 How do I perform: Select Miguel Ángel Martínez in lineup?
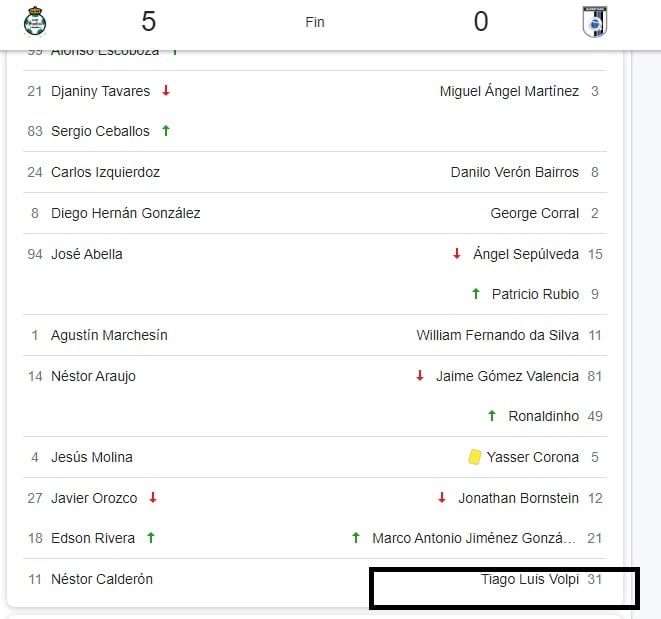509,91
